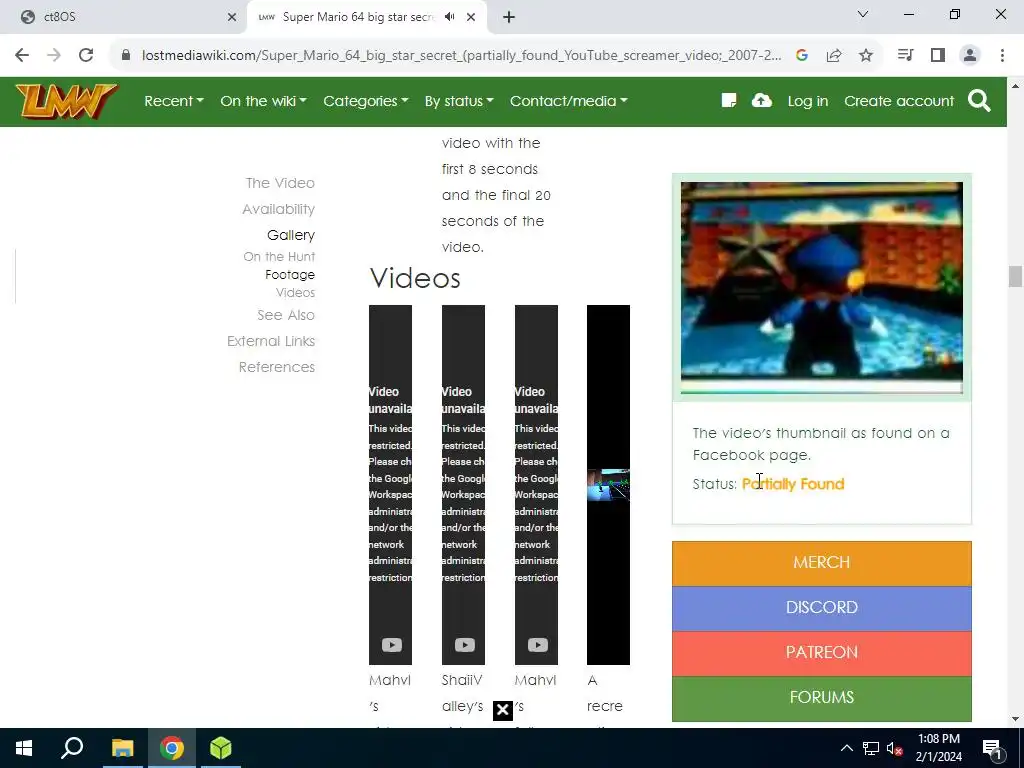Bookmark this page with the star
The image size is (1024, 768).
866,56
